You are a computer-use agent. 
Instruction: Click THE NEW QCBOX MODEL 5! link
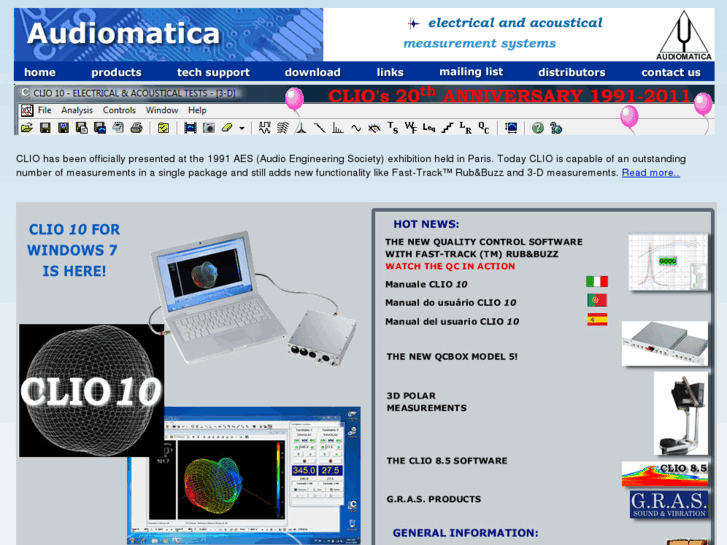click(x=452, y=357)
